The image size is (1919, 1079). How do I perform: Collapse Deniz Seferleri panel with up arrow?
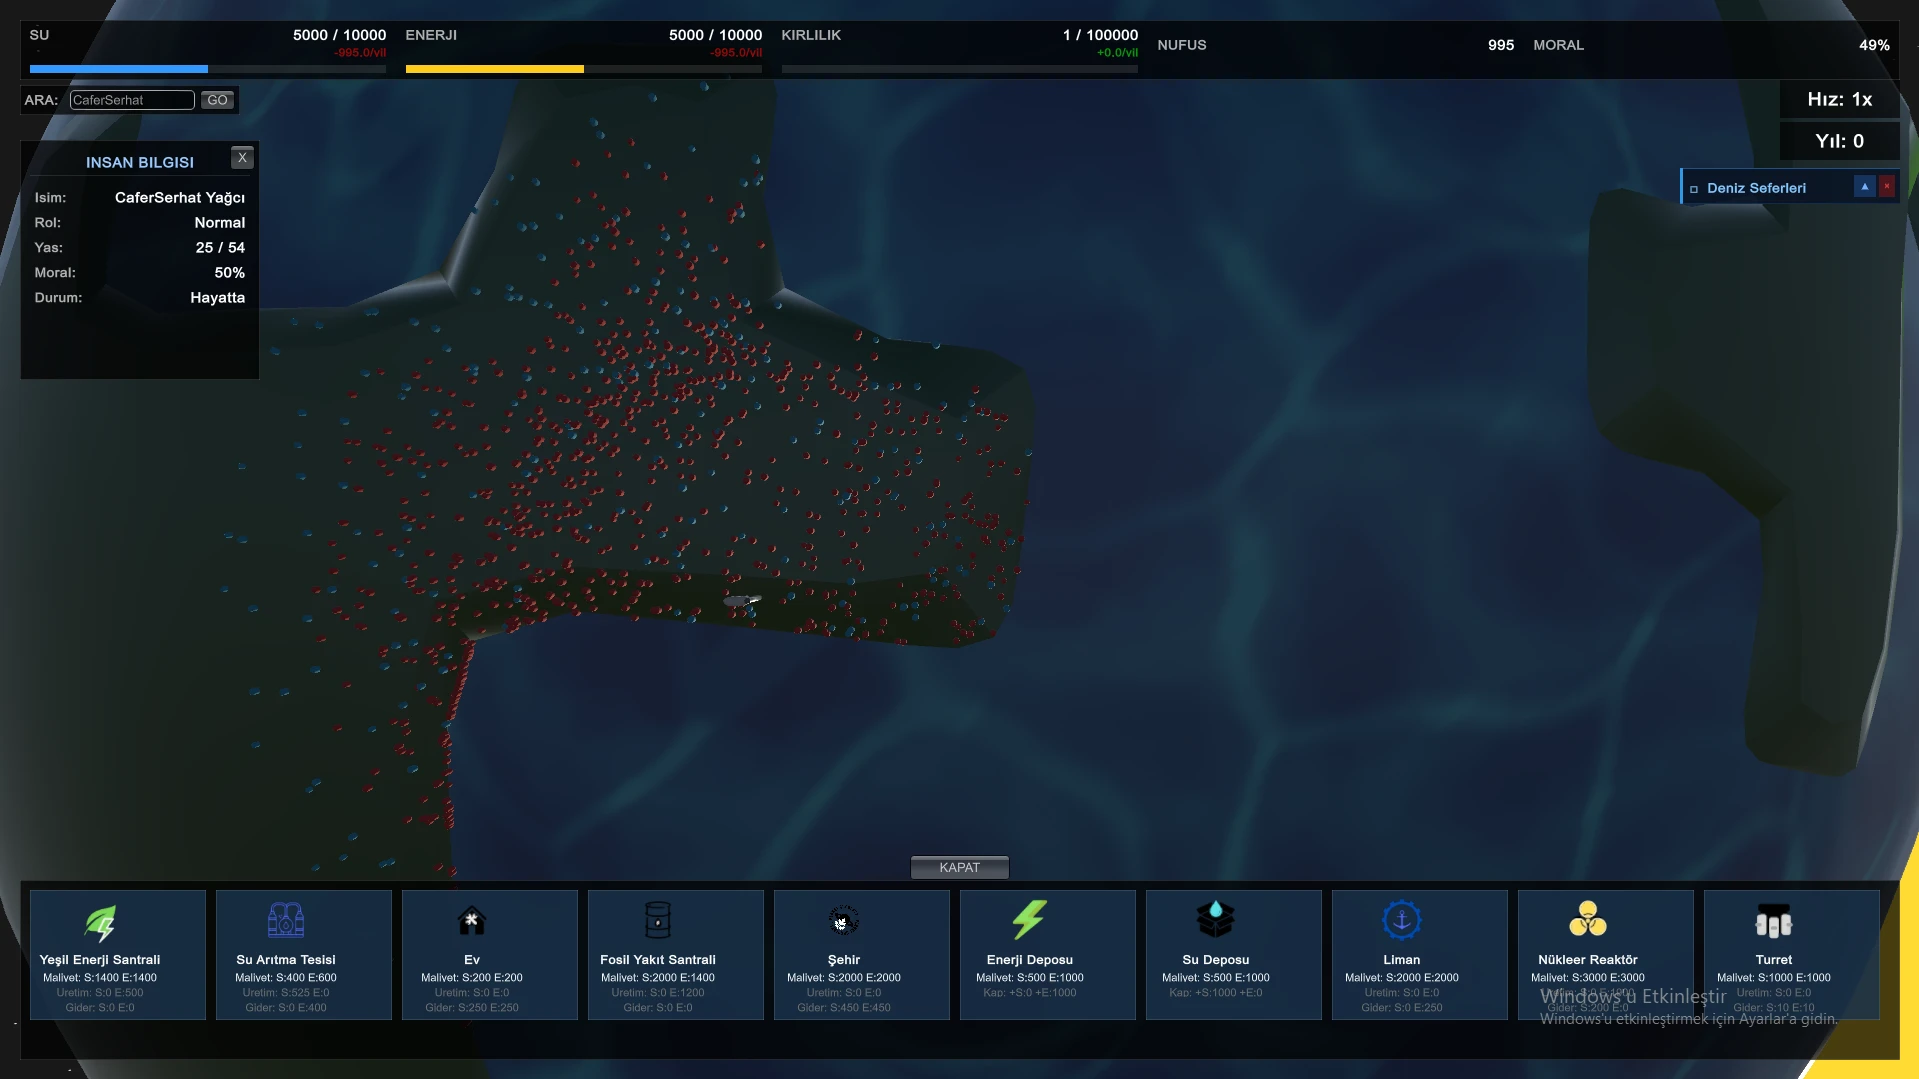click(x=1864, y=187)
